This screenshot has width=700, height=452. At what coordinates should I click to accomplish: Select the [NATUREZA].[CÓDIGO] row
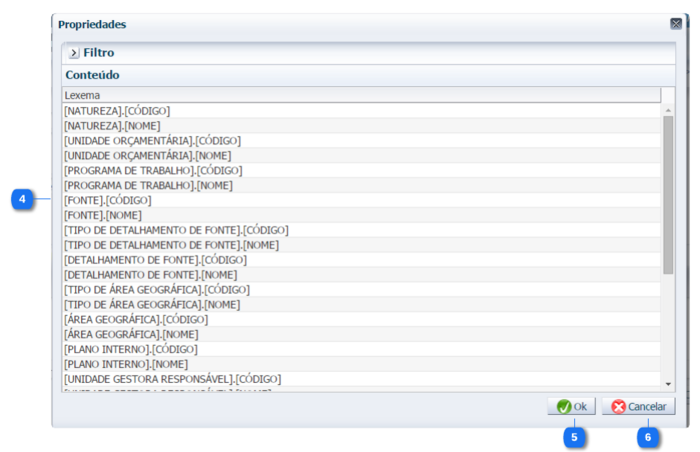click(x=117, y=111)
